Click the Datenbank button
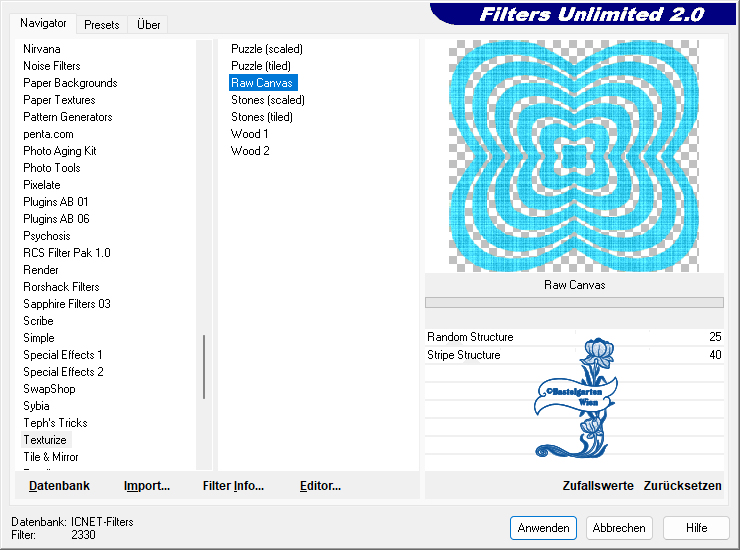The image size is (740, 550). click(59, 486)
